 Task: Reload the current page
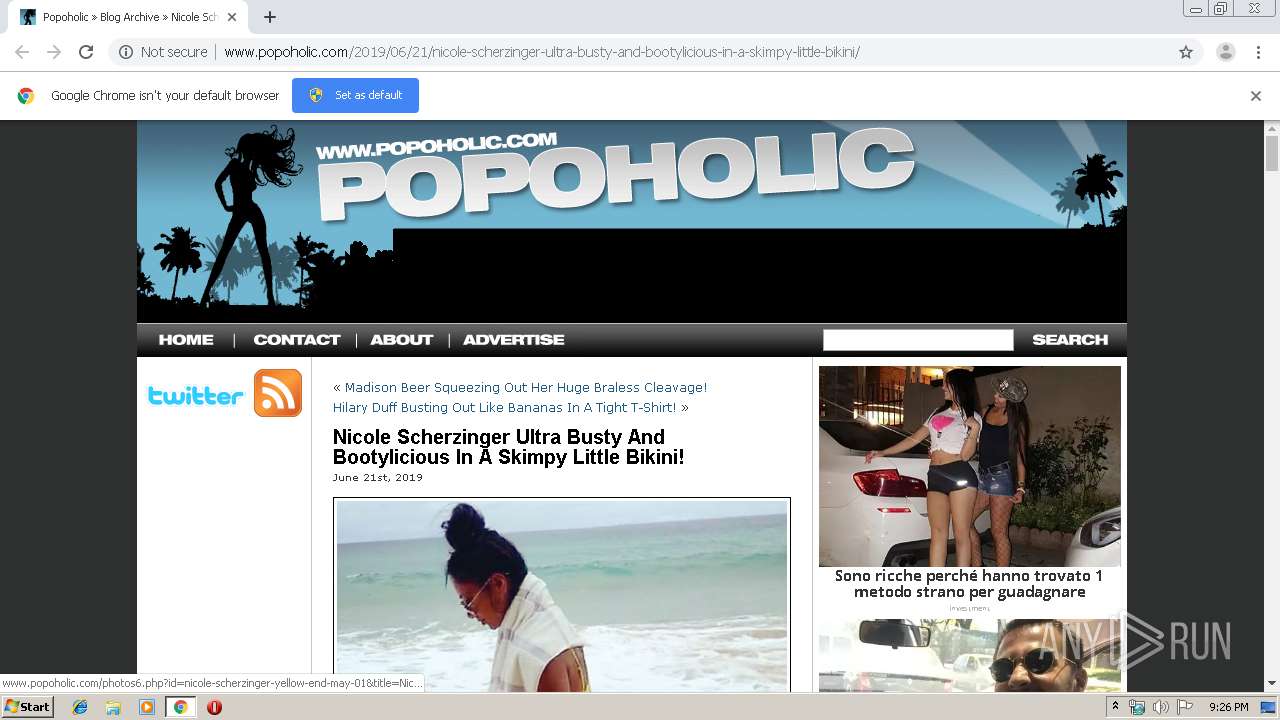coord(86,52)
